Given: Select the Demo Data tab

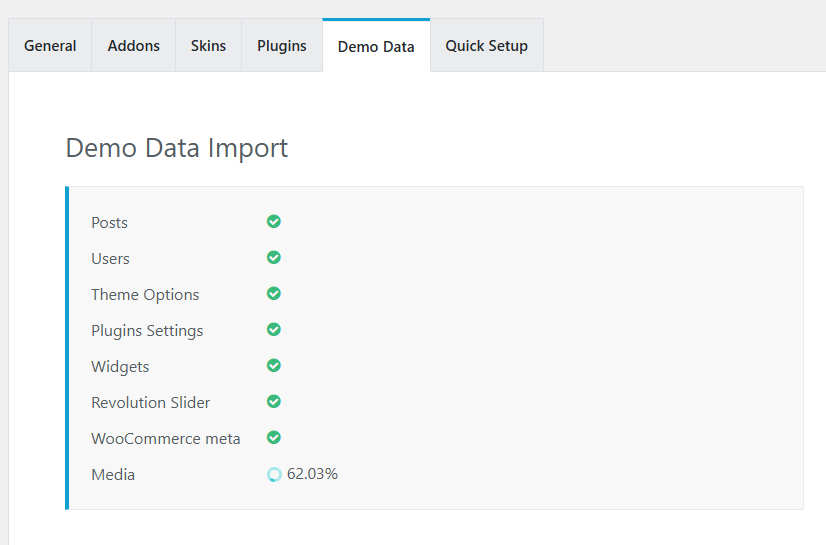Looking at the screenshot, I should coord(376,46).
